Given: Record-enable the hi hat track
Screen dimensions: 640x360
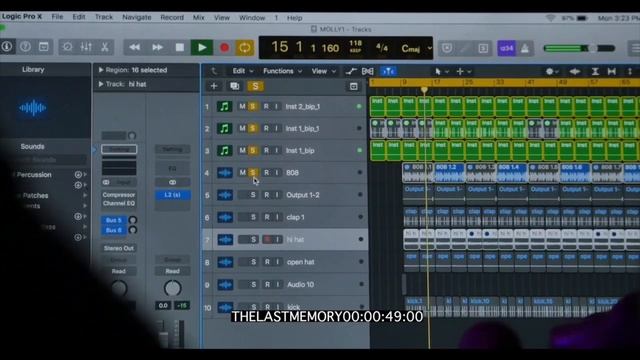Looking at the screenshot, I should click(x=267, y=240).
